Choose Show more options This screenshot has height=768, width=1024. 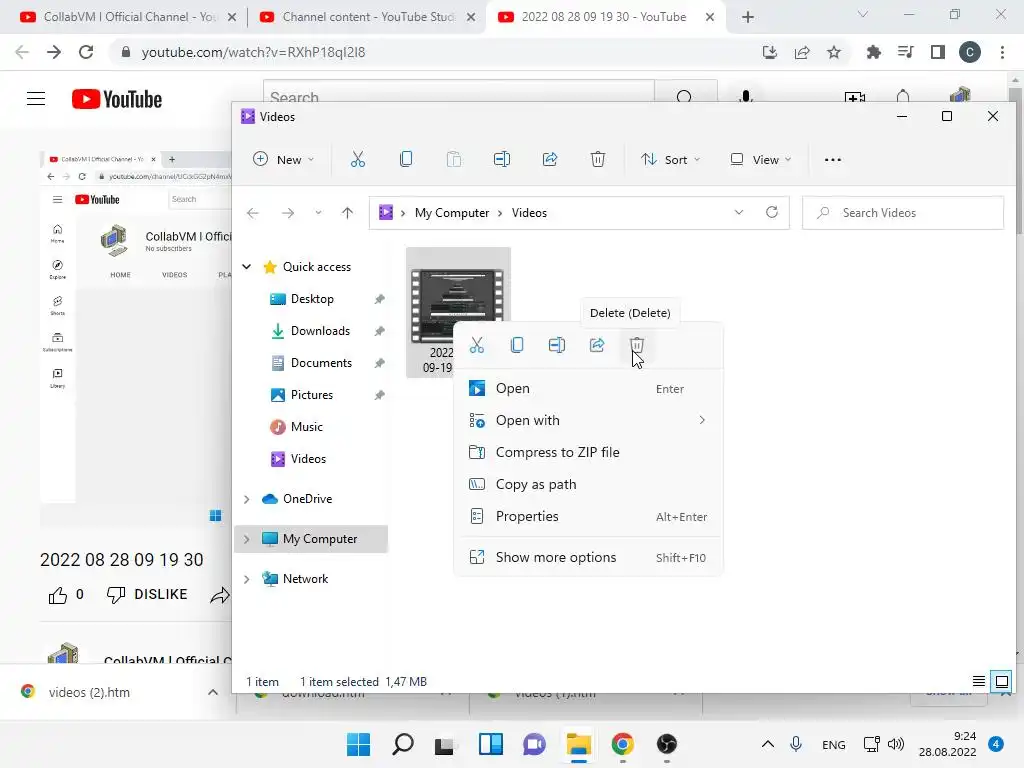click(588, 558)
